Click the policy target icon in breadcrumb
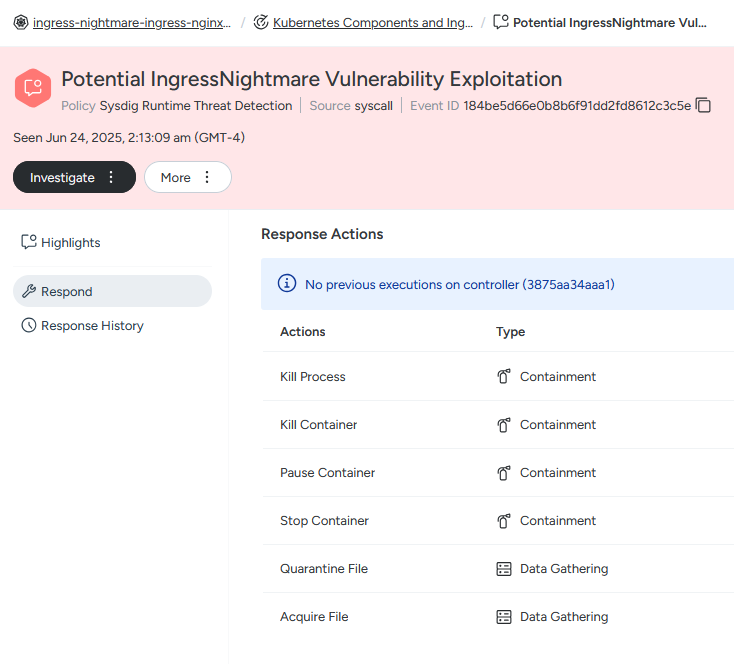The width and height of the screenshot is (734, 664). pyautogui.click(x=261, y=22)
